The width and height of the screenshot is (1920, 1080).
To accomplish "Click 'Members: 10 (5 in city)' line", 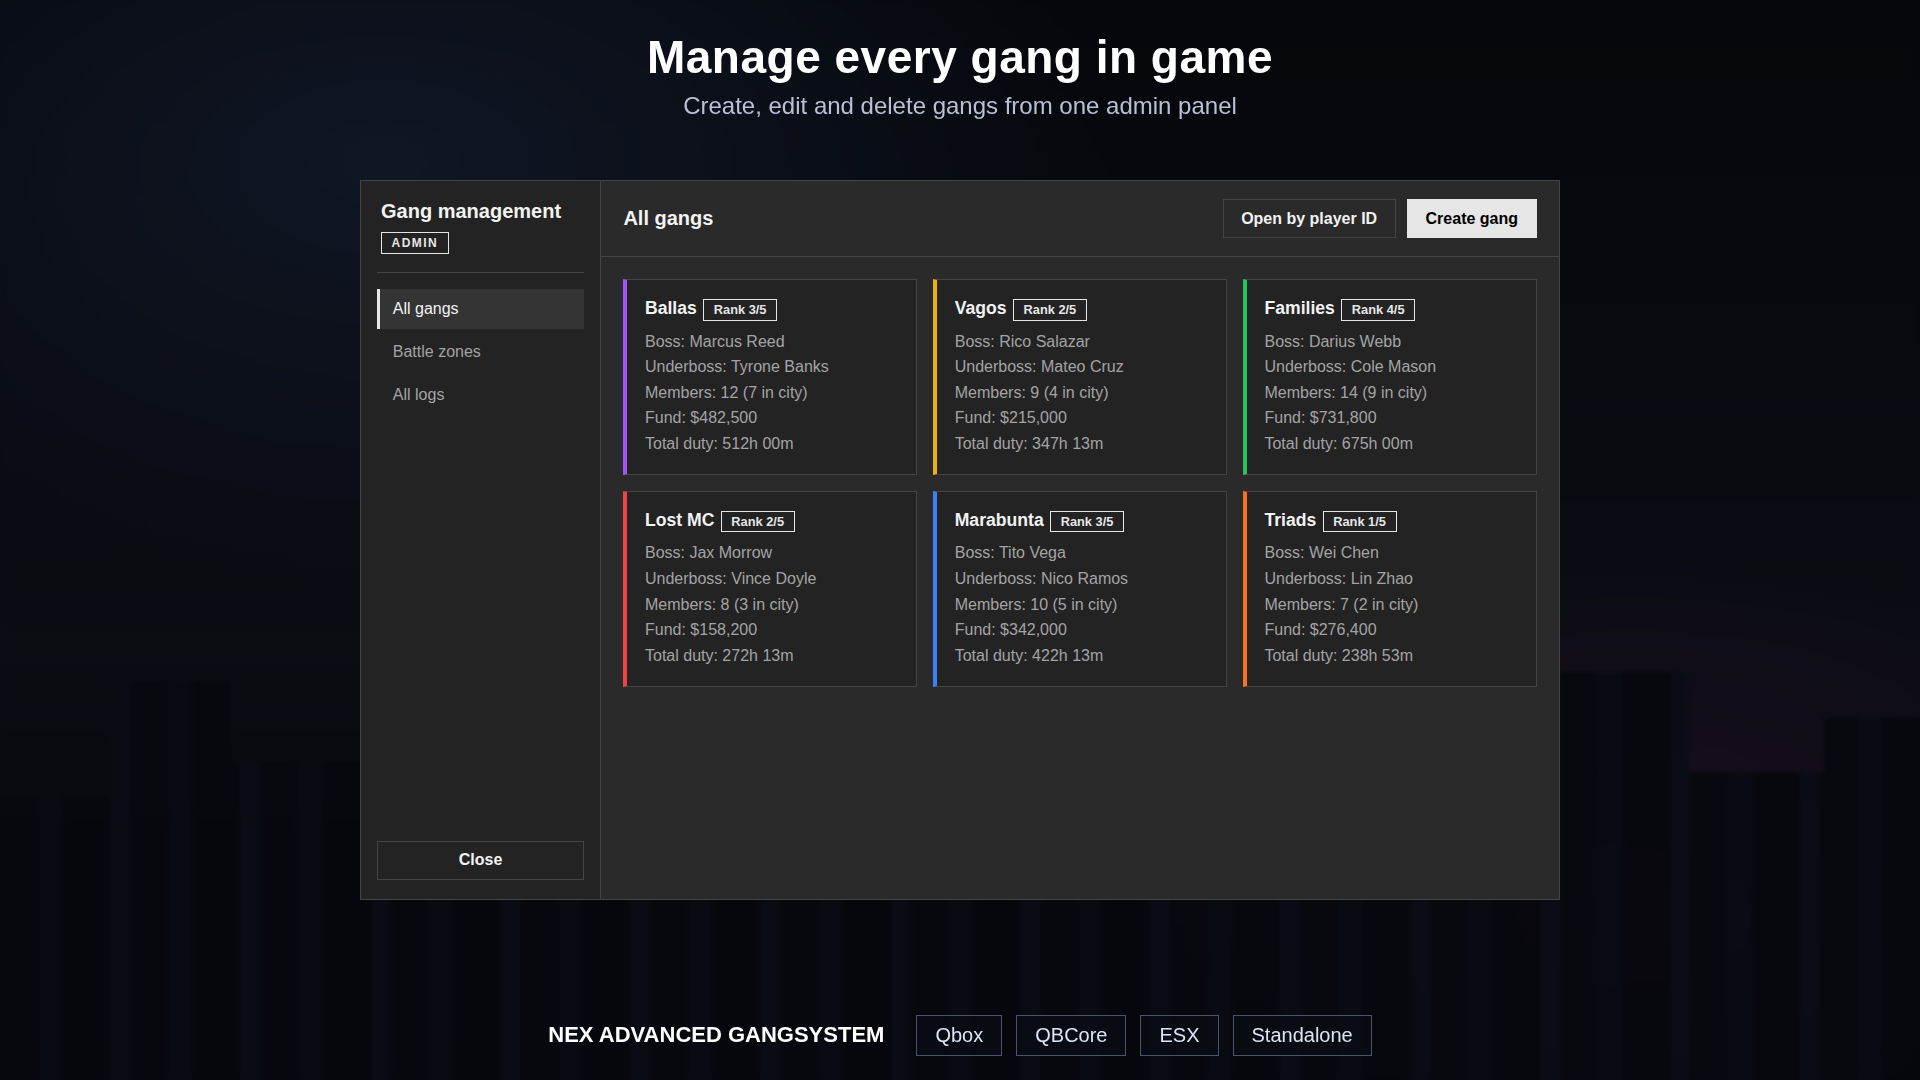I will [x=1036, y=605].
